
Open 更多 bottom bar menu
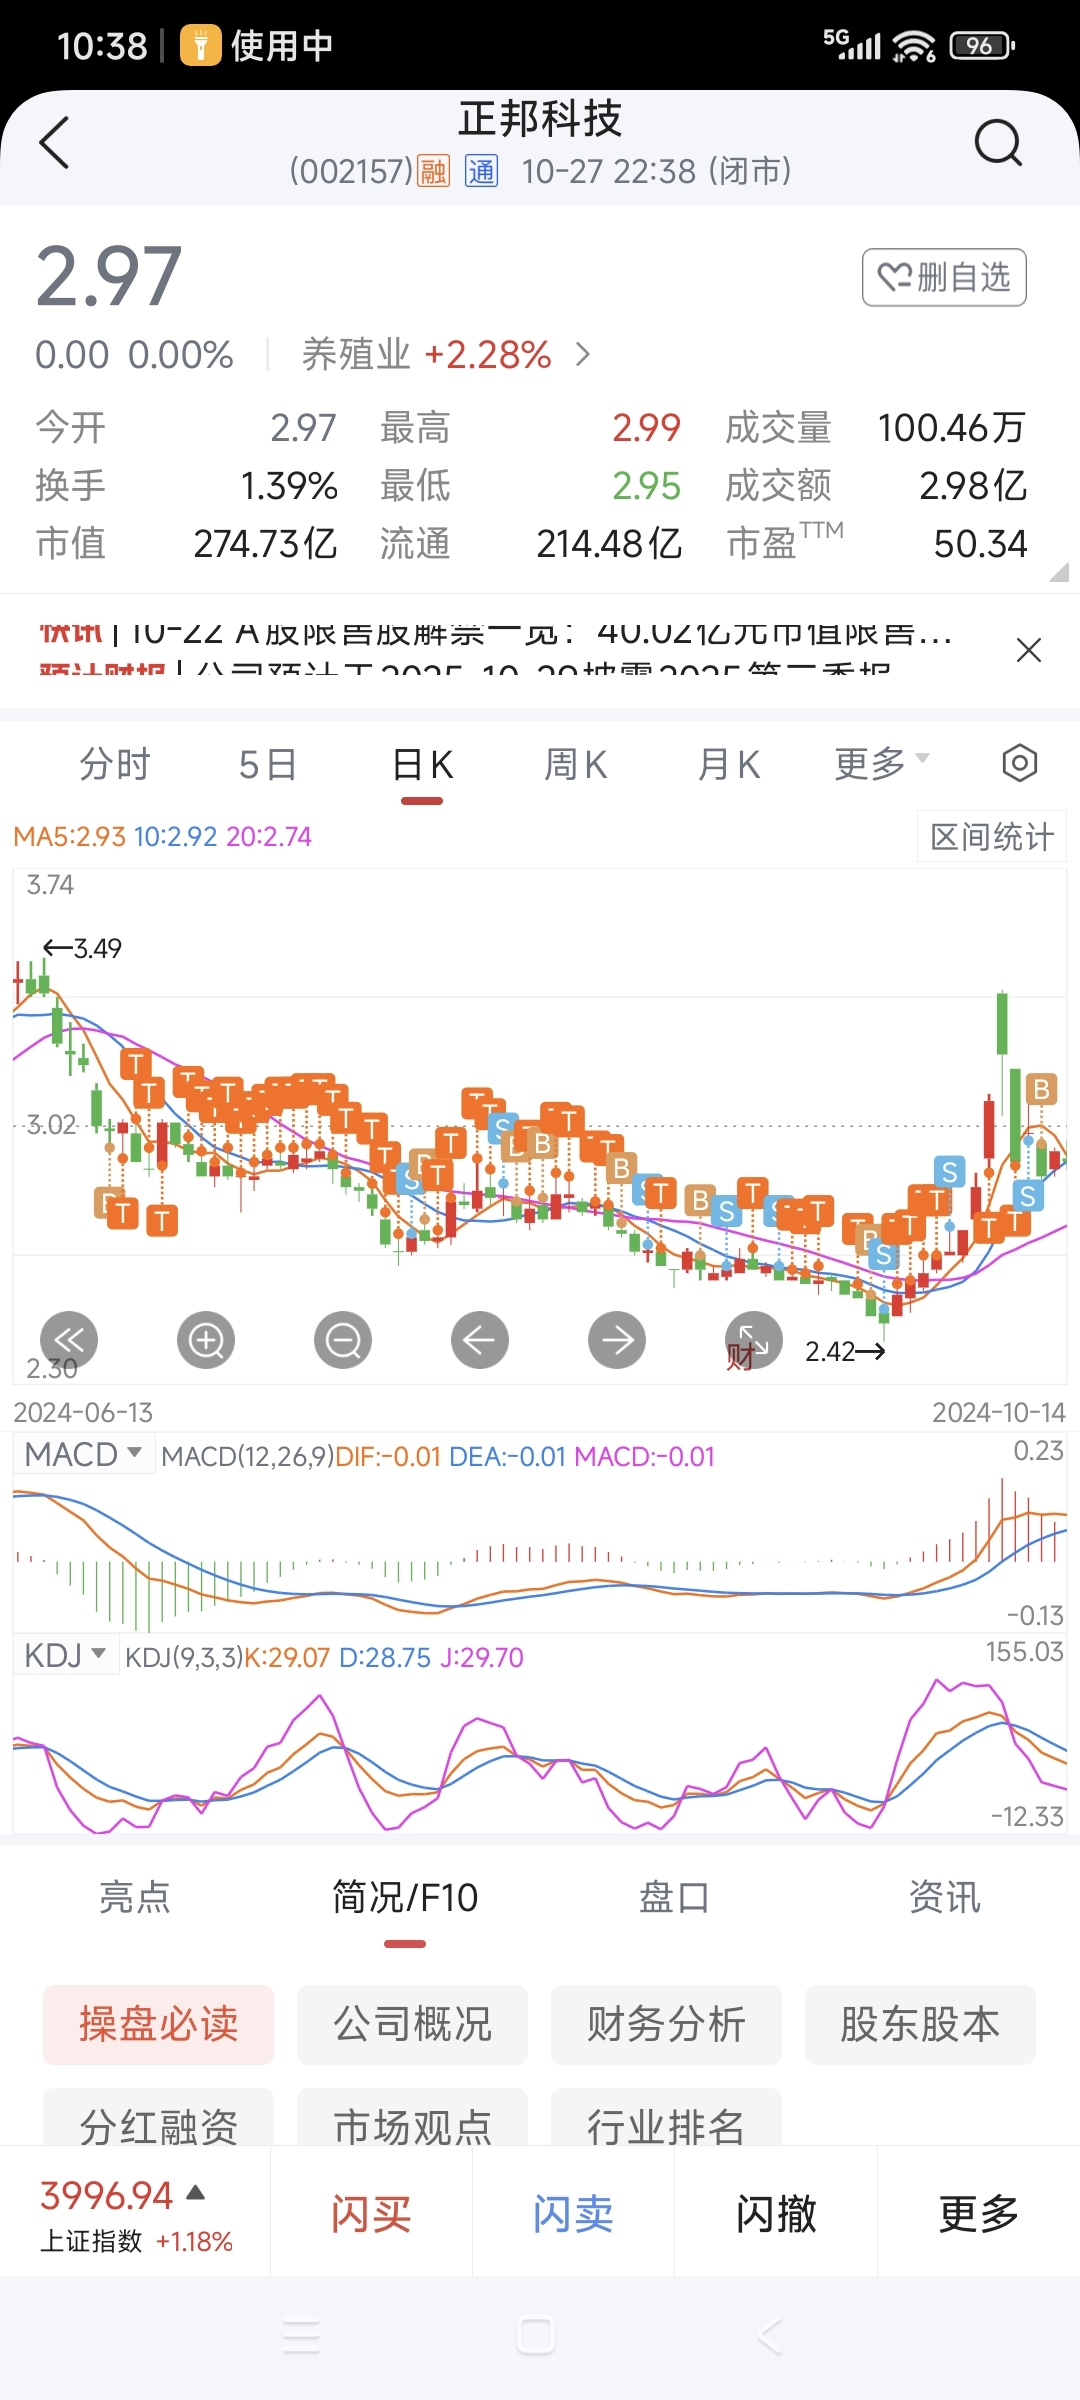(978, 2214)
